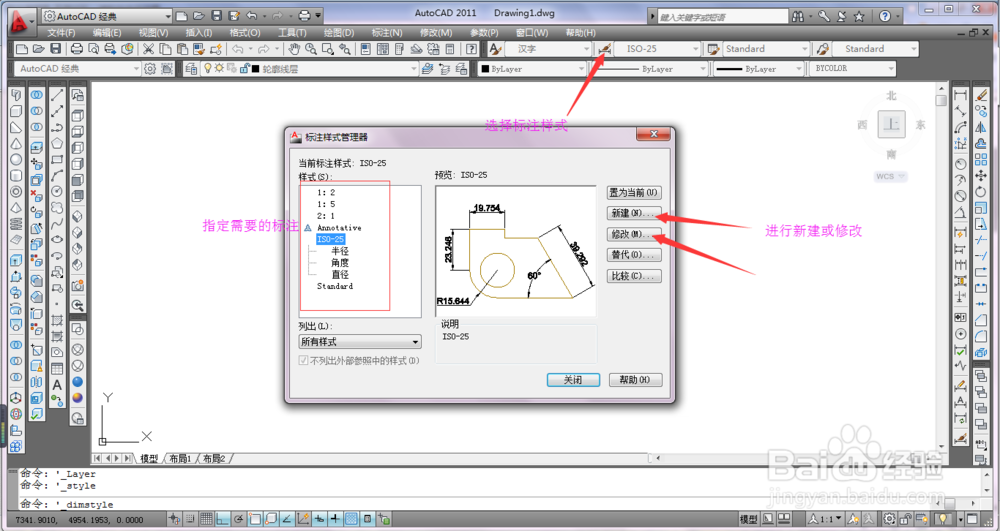Select Zoom Realtime magnifier icon
Image resolution: width=1000 pixels, height=531 pixels.
(311, 48)
